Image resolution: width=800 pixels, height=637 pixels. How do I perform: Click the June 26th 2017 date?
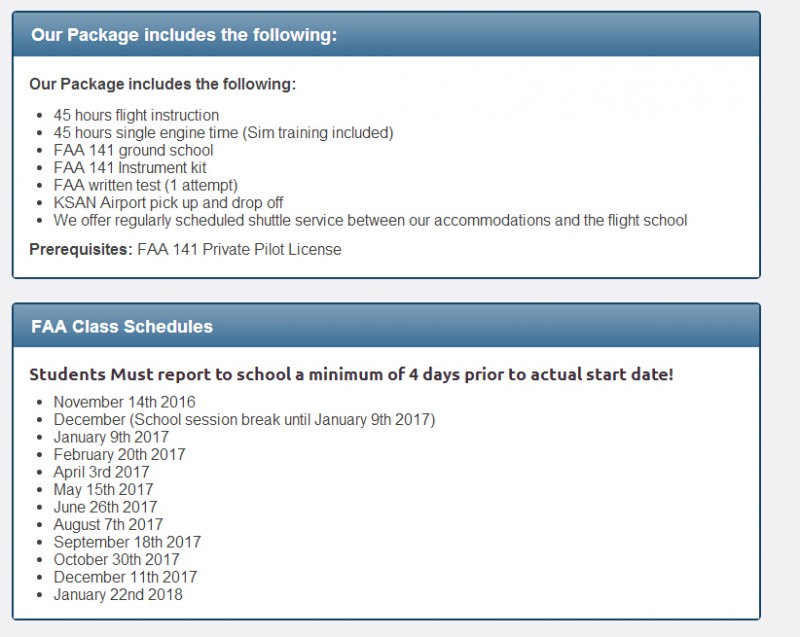coord(105,507)
